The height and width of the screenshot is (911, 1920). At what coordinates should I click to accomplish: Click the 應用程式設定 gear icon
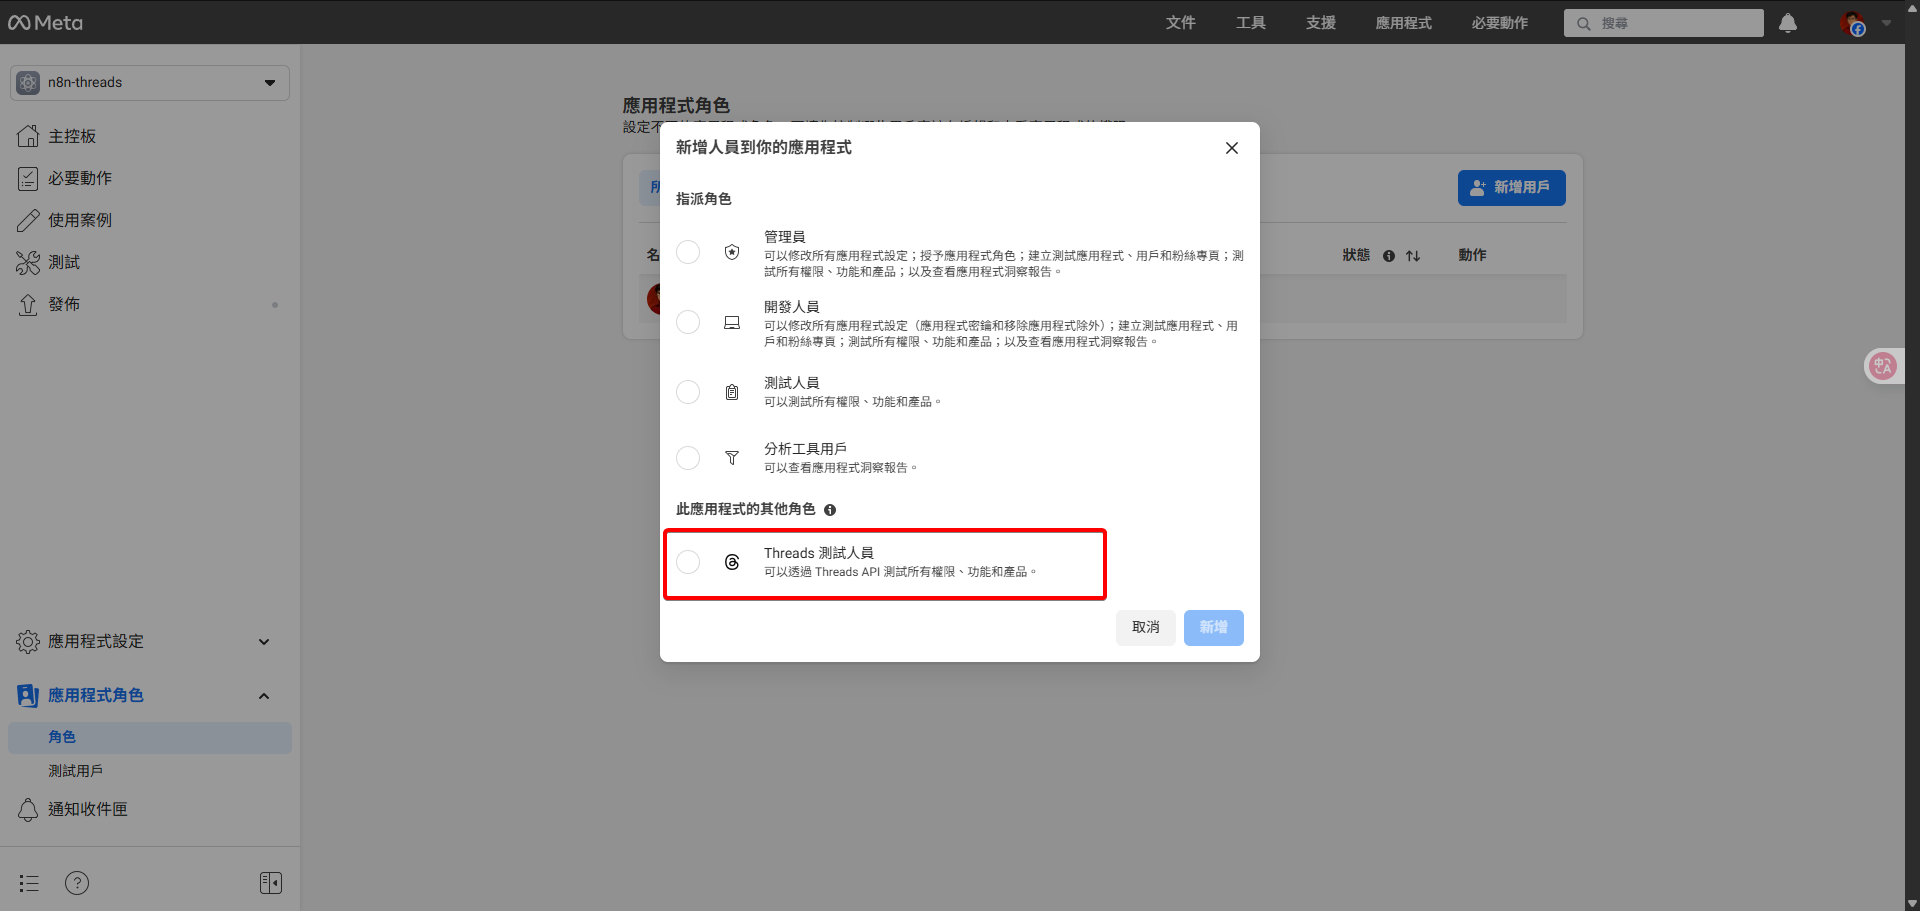(28, 642)
